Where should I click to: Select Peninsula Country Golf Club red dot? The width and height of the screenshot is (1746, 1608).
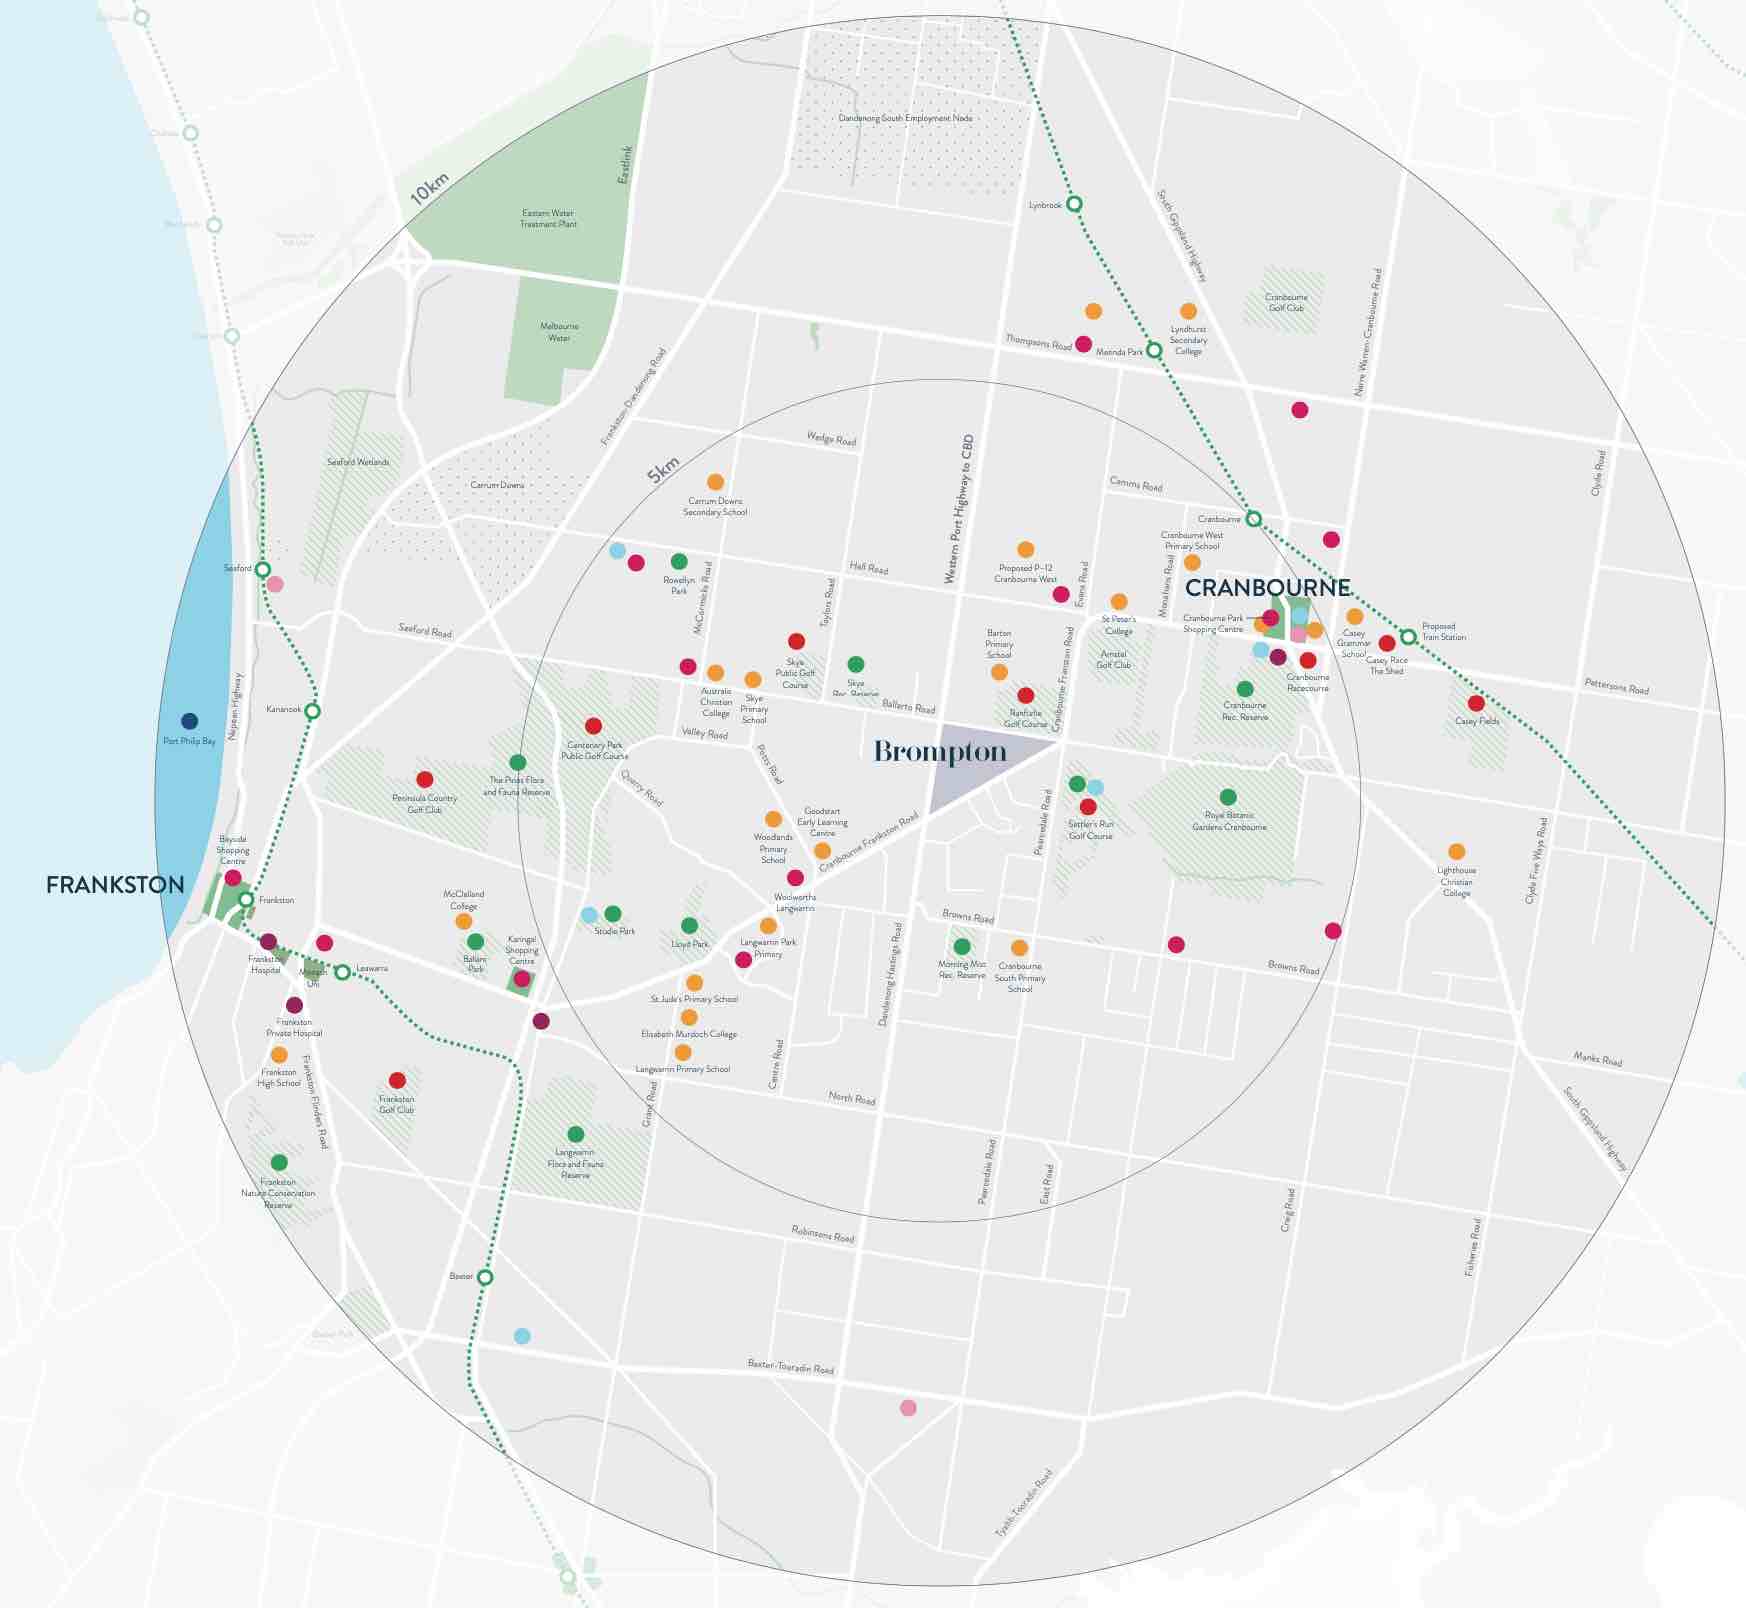pyautogui.click(x=424, y=779)
